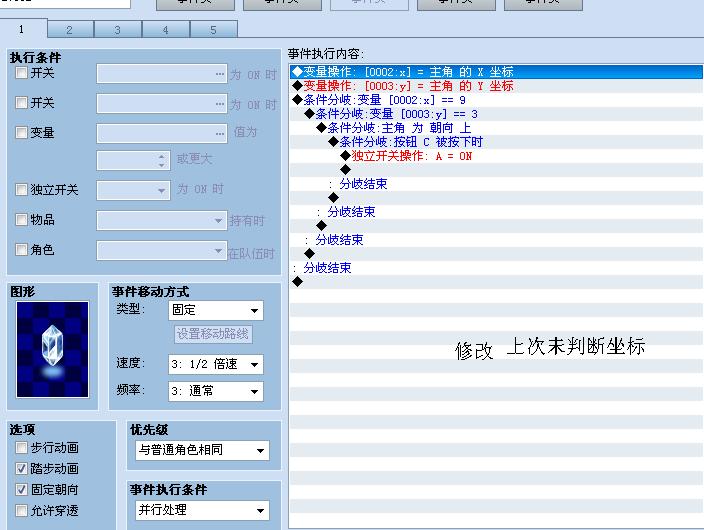Uncheck the 踏步动画 option
704x530 pixels.
pyautogui.click(x=21, y=468)
